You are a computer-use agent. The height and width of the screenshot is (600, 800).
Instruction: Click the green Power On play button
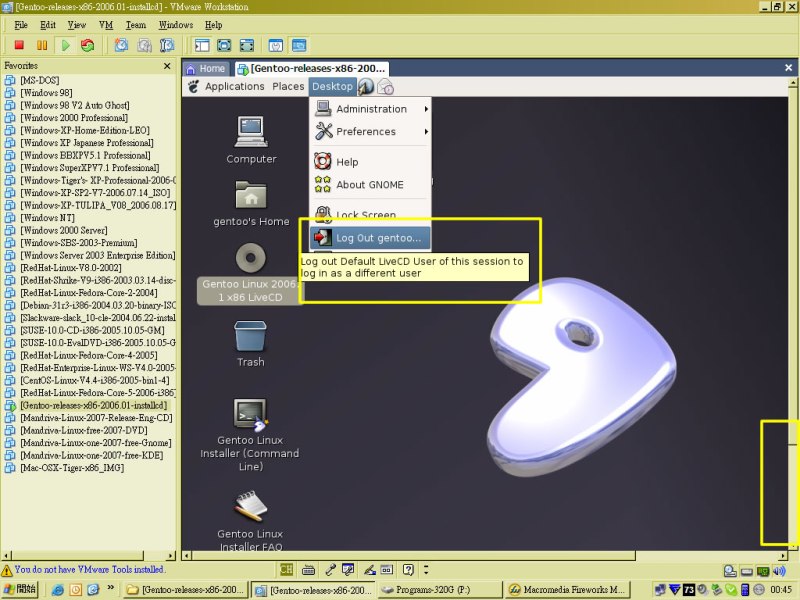(x=65, y=45)
